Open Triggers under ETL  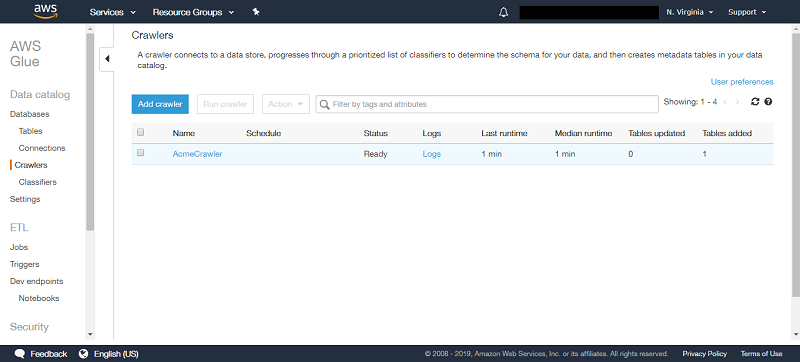(24, 264)
